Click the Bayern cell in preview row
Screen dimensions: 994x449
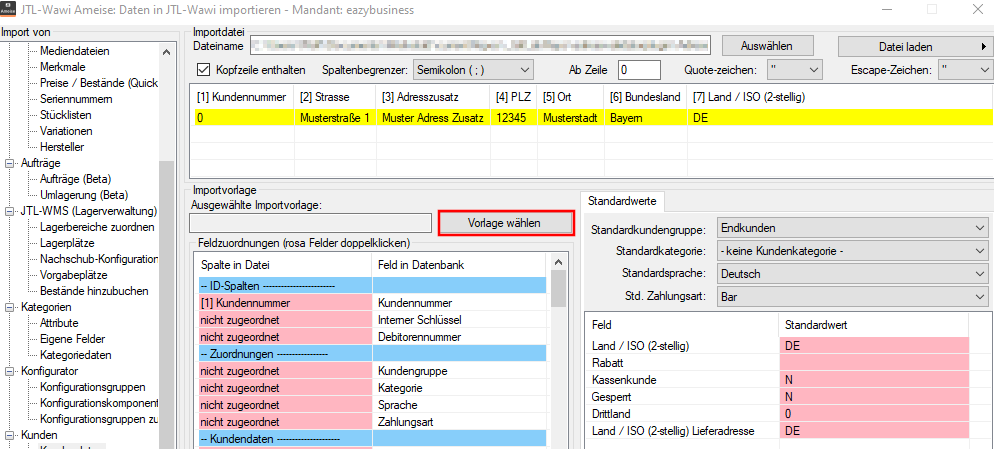pos(645,118)
